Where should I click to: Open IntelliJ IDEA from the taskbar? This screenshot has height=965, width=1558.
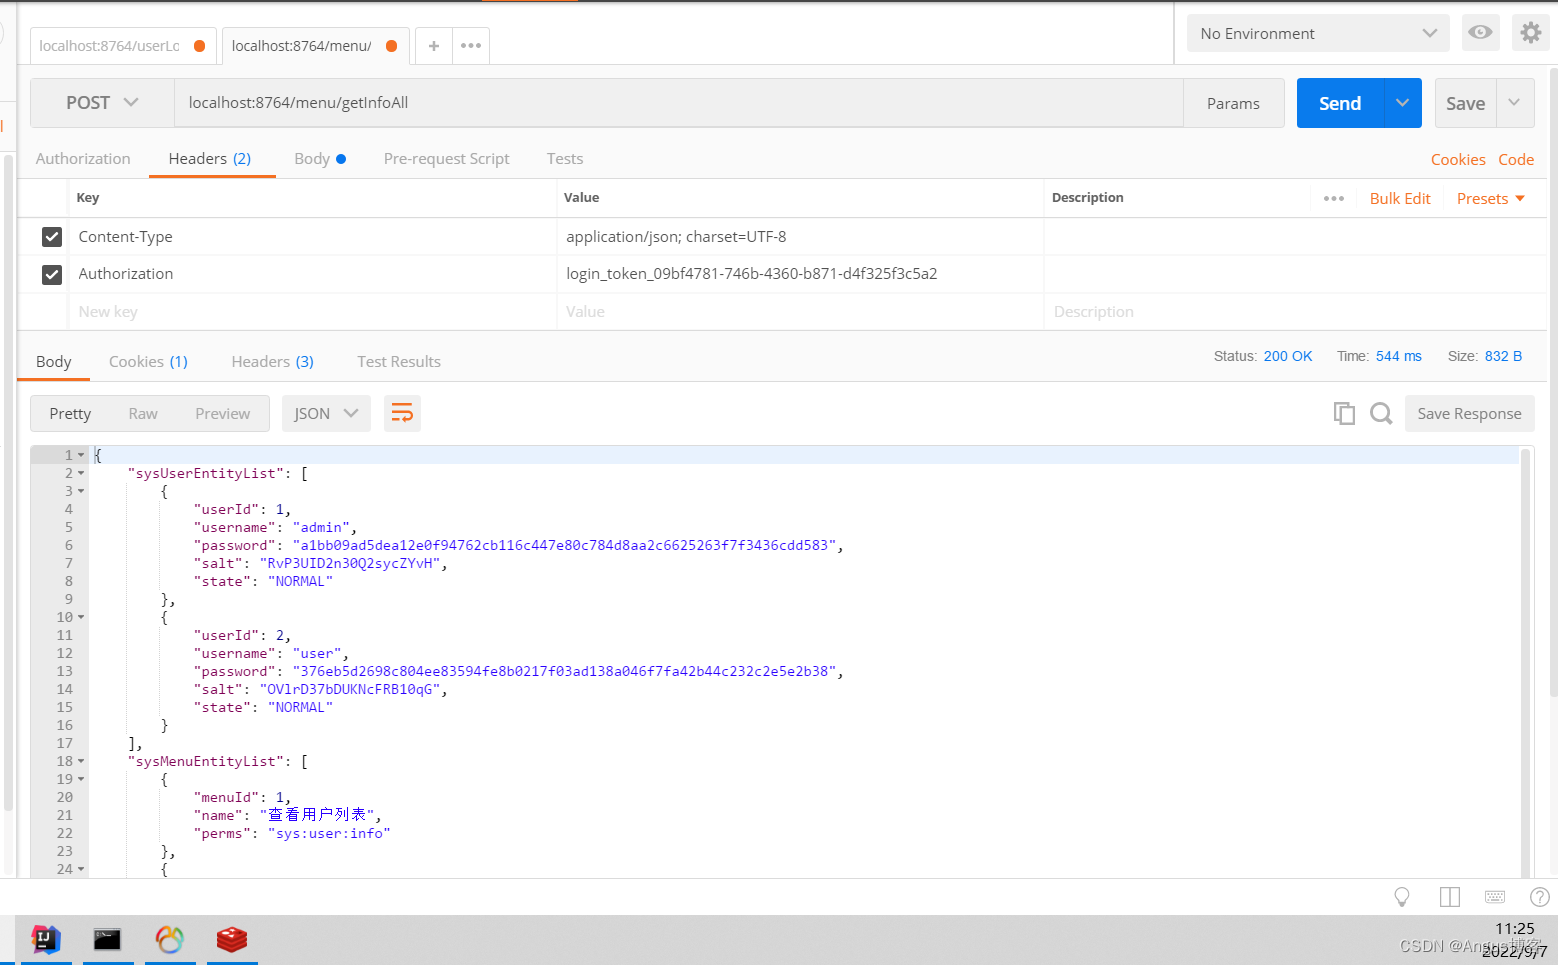coord(46,941)
